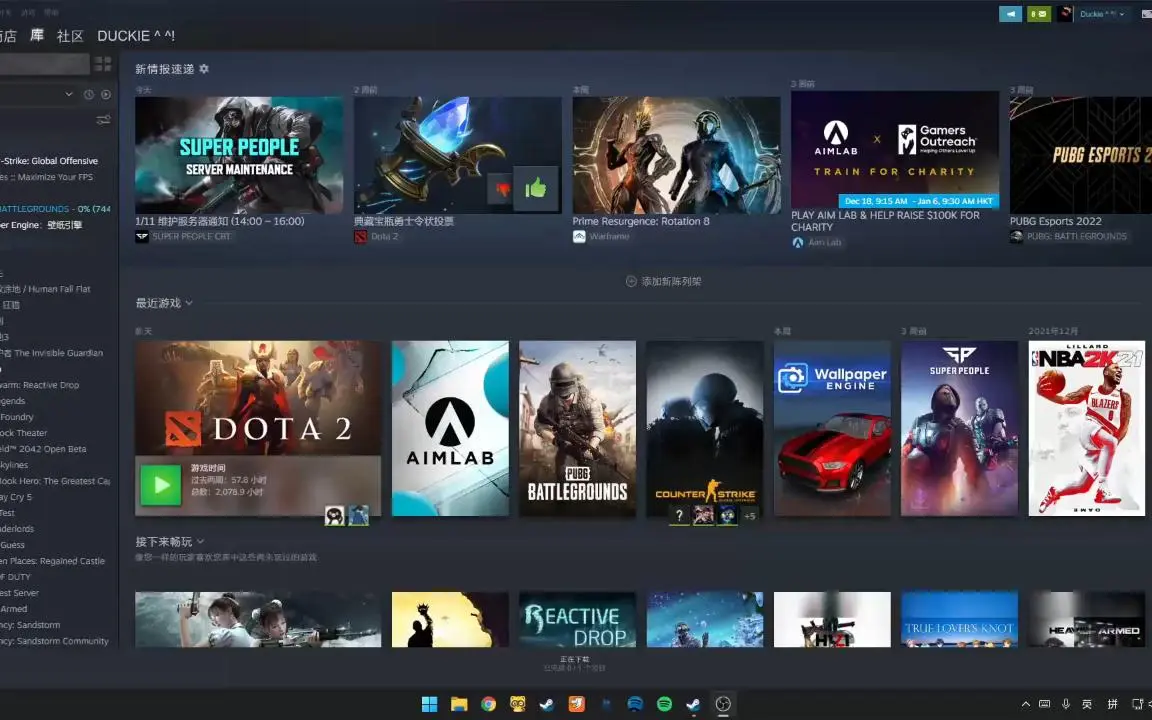Select Sandstorm Community entry in sidebar

pyautogui.click(x=54, y=641)
